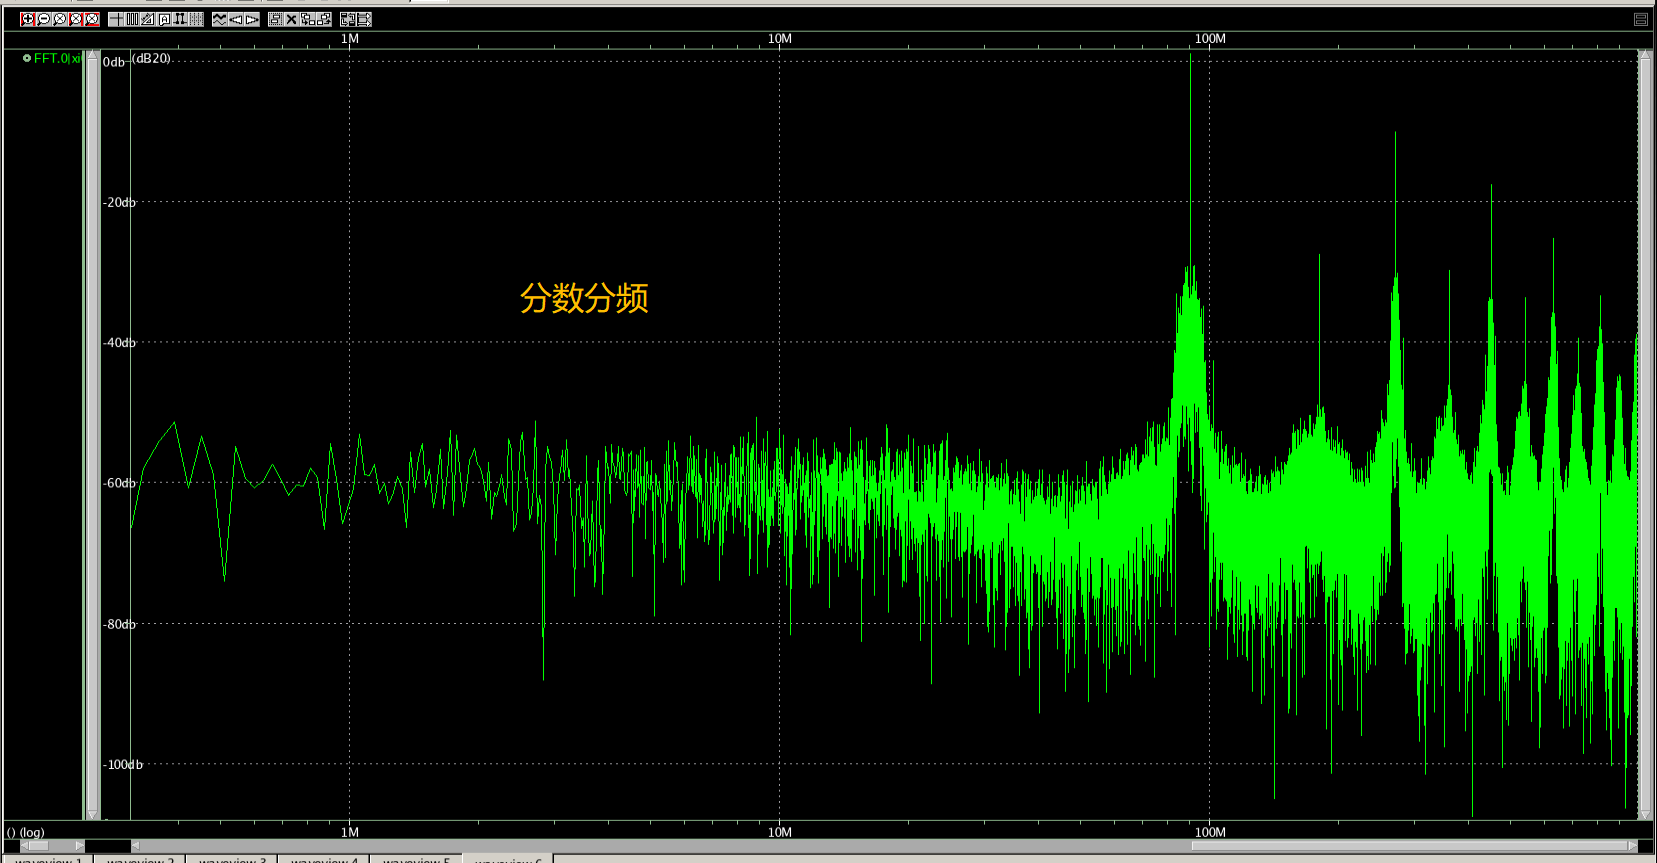Click the 1M label on bottom axis
This screenshot has height=863, width=1657.
pyautogui.click(x=350, y=832)
